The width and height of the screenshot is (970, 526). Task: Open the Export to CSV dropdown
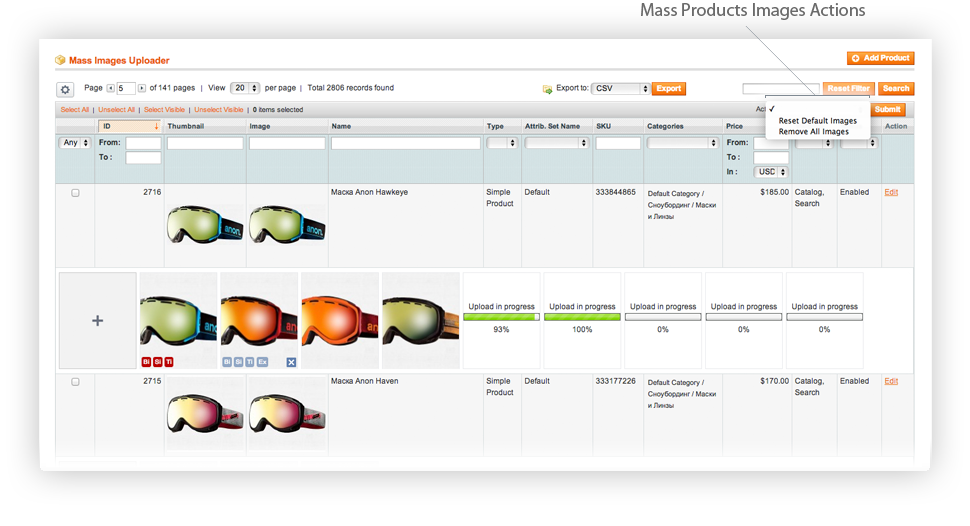click(x=620, y=89)
